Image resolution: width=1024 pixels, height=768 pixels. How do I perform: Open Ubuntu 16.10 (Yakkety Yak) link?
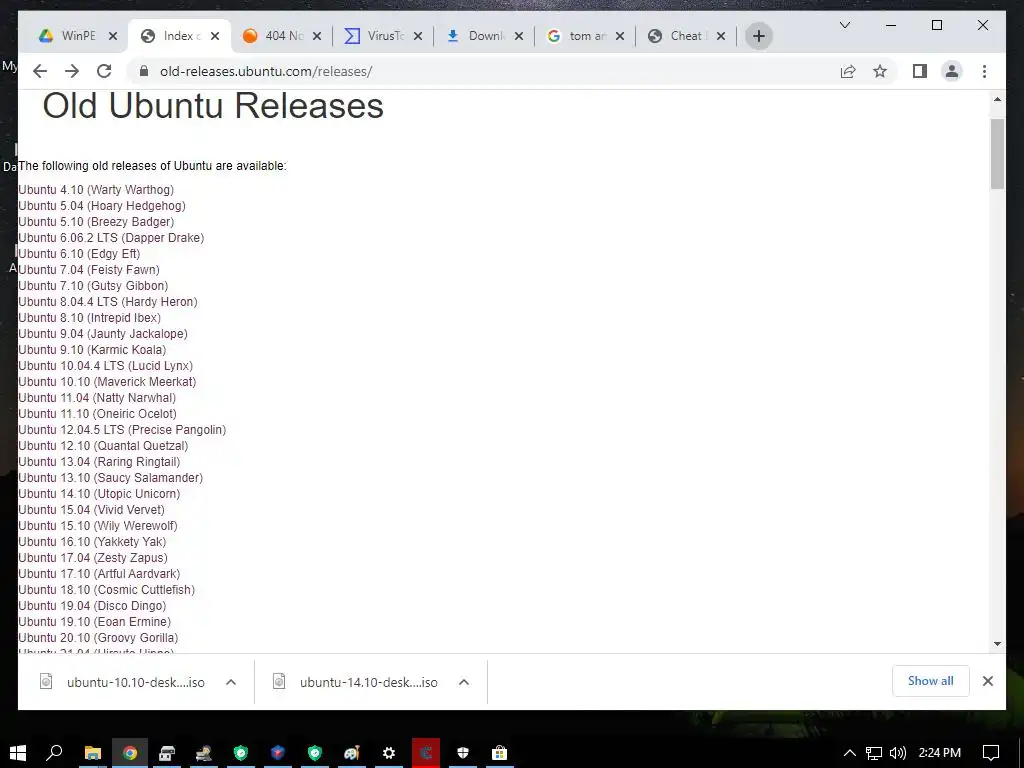point(92,542)
